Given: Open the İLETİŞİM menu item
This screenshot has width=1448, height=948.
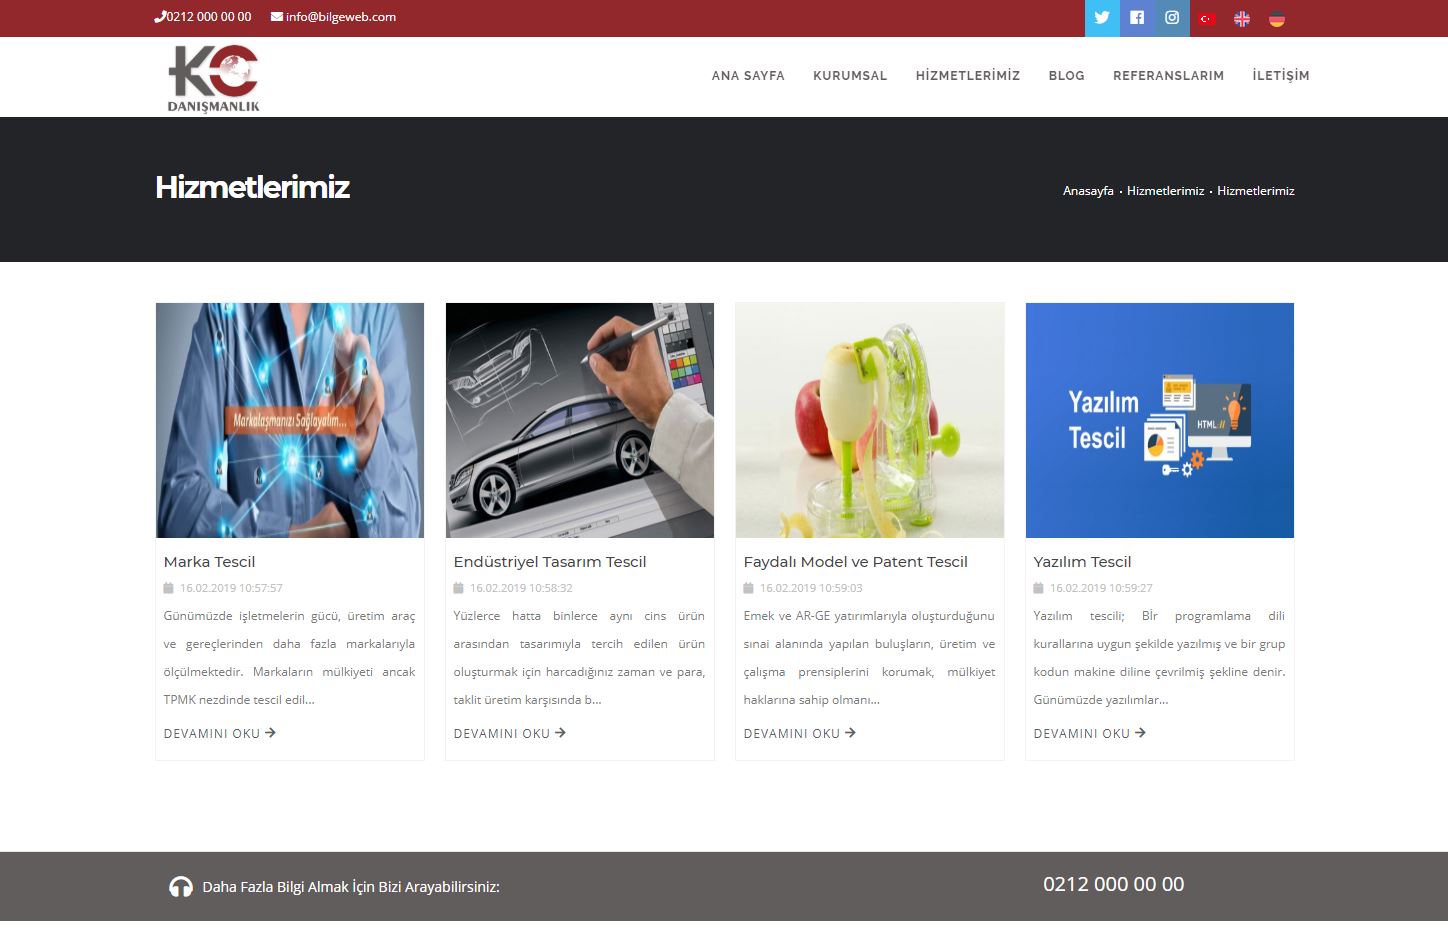Looking at the screenshot, I should [1281, 76].
